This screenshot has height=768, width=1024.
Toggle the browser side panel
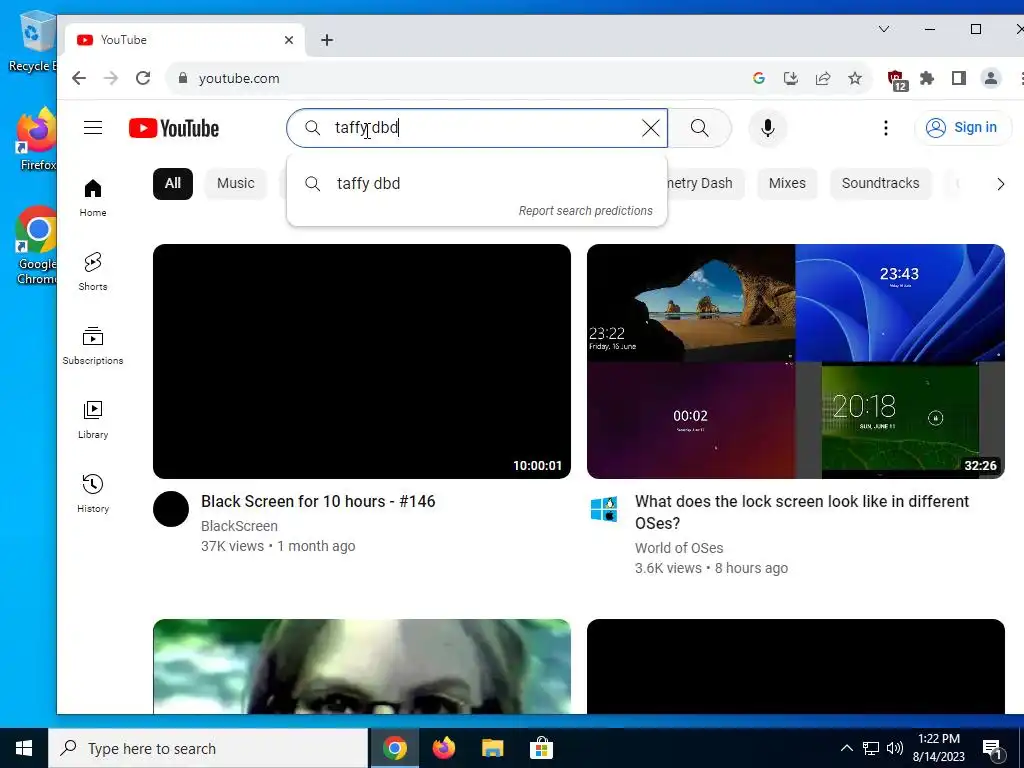pos(959,78)
